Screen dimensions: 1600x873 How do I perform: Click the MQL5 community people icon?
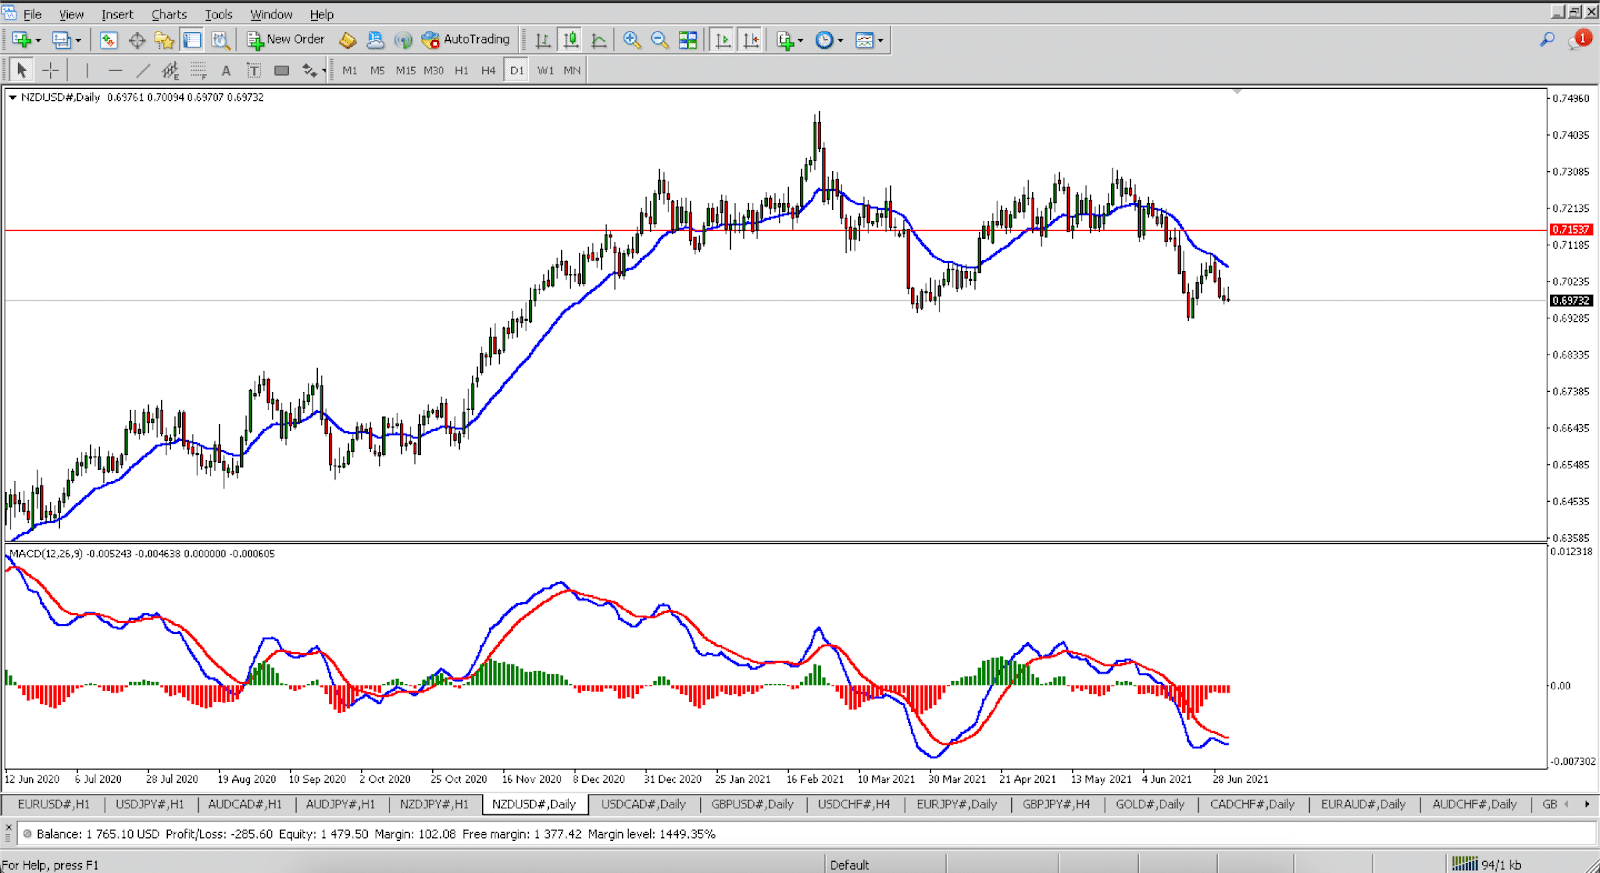click(375, 40)
